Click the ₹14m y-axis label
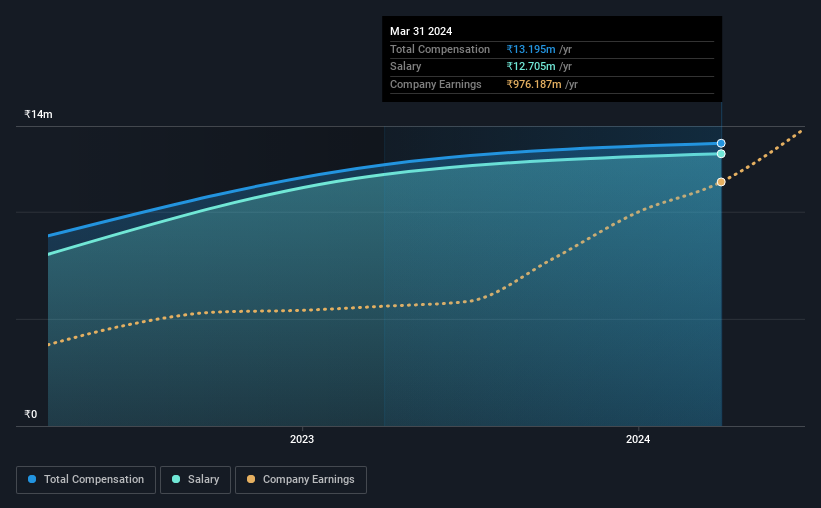The width and height of the screenshot is (821, 508). click(x=38, y=114)
